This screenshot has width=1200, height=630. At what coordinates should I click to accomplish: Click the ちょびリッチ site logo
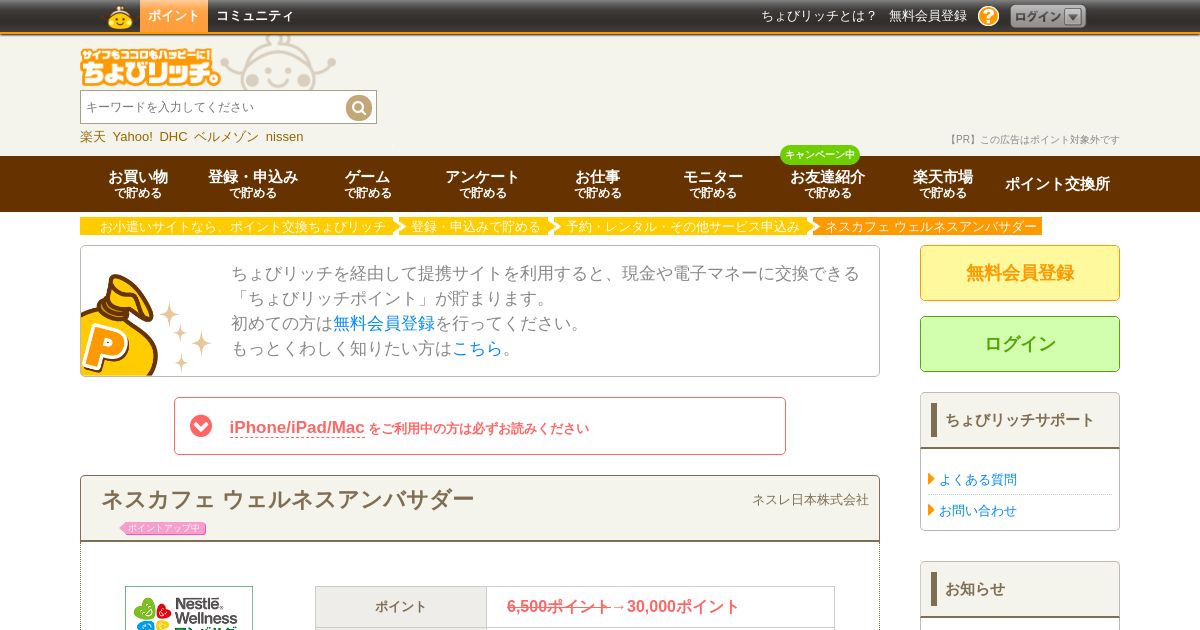tap(150, 67)
